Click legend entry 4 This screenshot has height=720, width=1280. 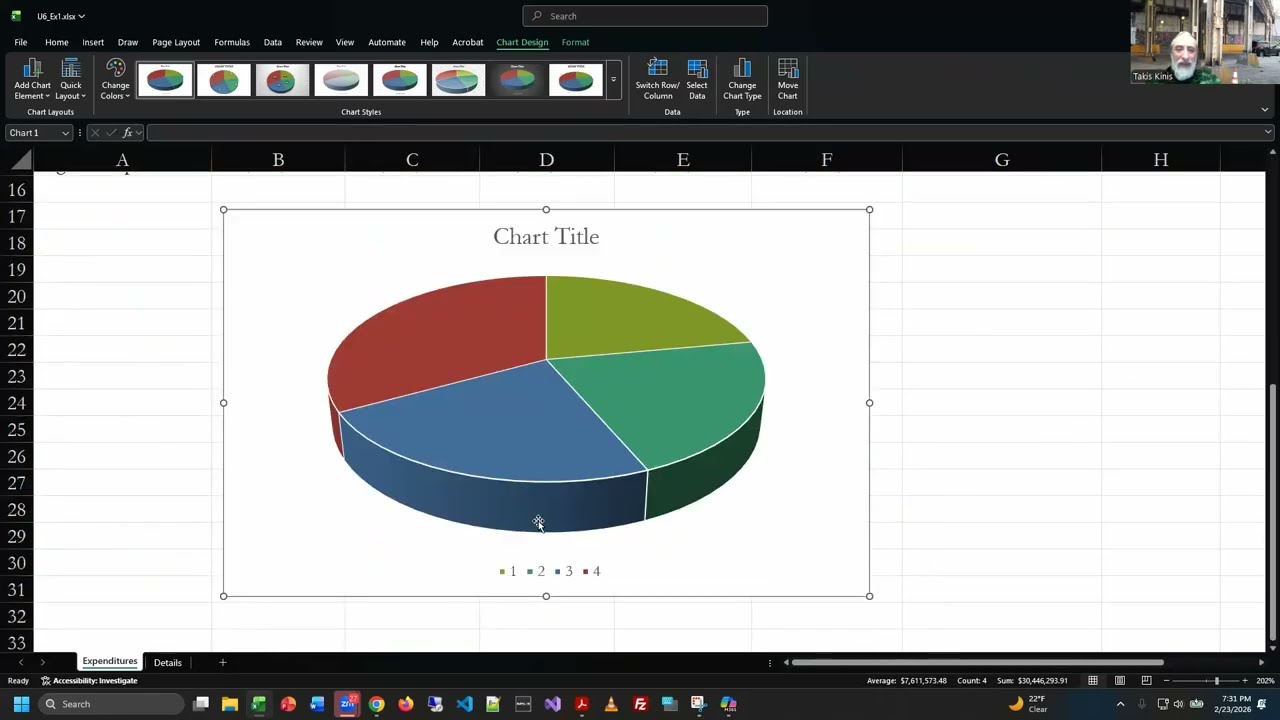[592, 571]
